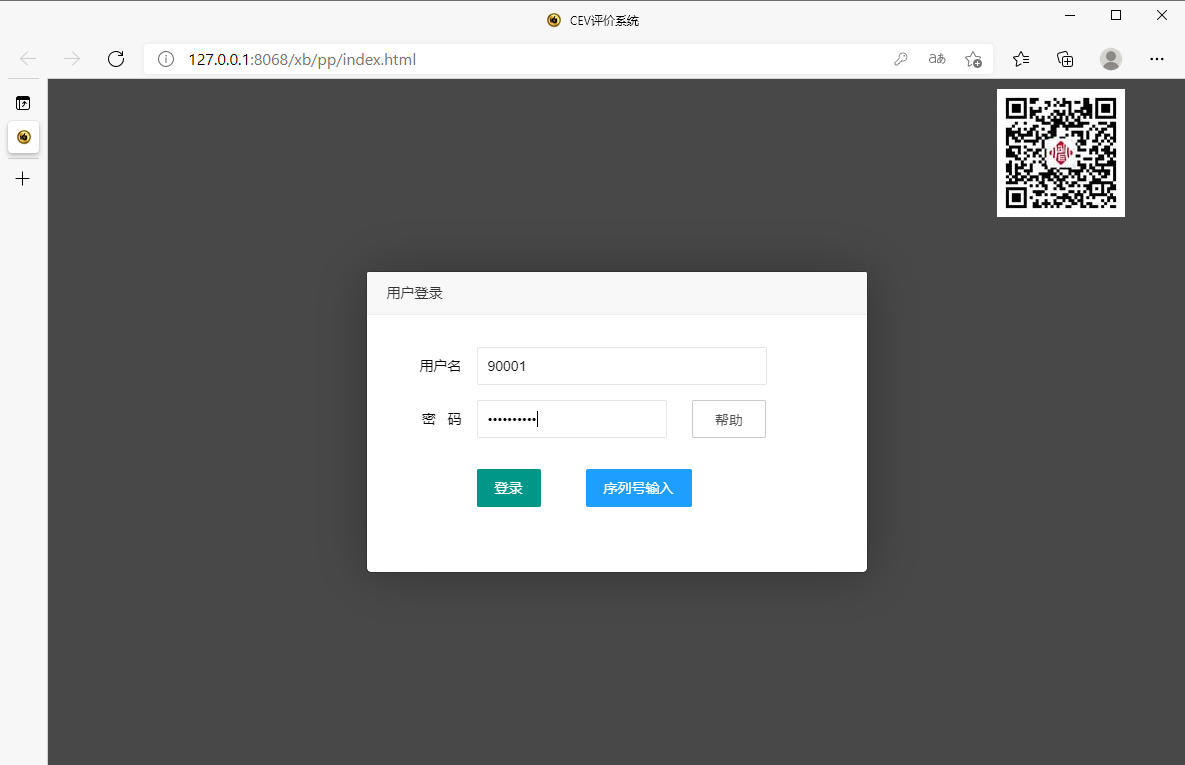1185x765 pixels.
Task: Click the 帮助 help button
Action: click(728, 419)
